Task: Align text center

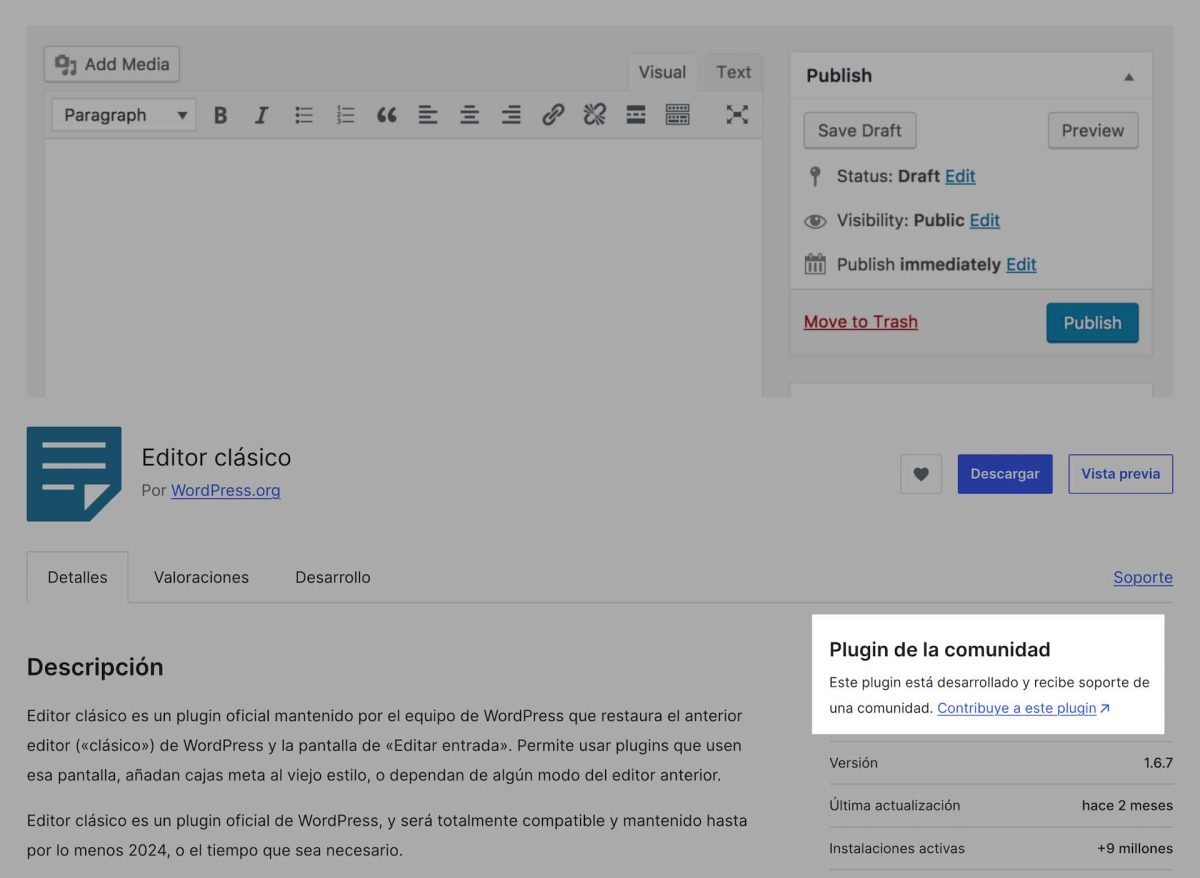Action: click(x=470, y=115)
